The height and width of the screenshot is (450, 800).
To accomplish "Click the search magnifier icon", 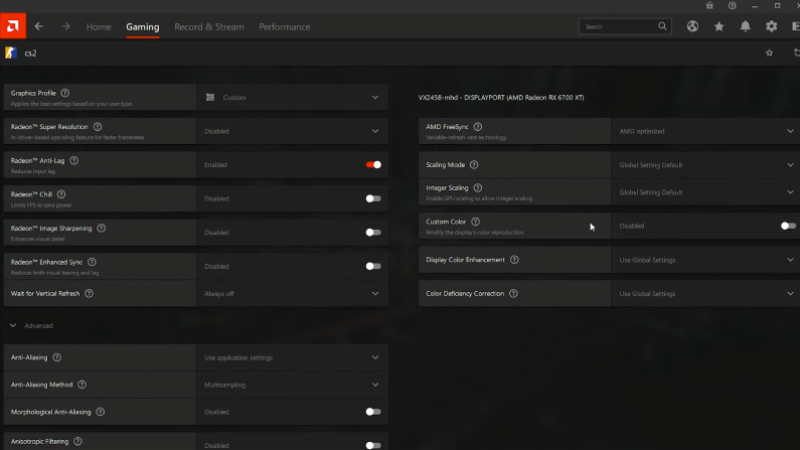I will click(x=662, y=27).
